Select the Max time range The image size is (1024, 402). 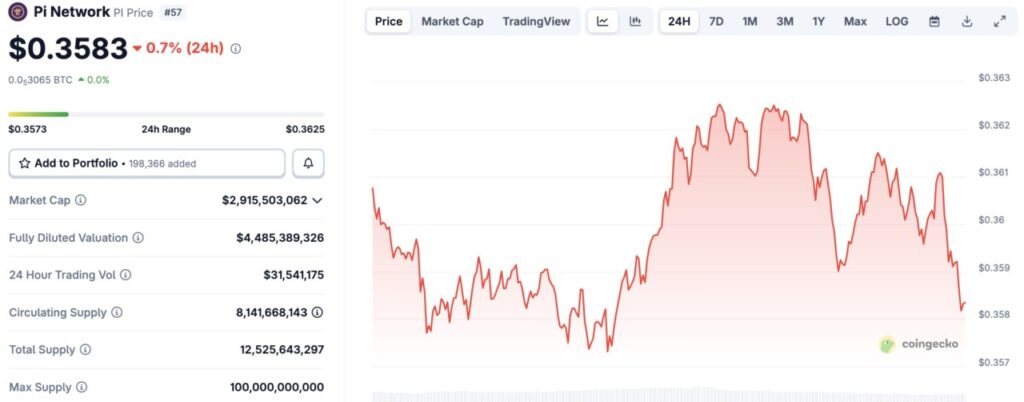pos(855,21)
